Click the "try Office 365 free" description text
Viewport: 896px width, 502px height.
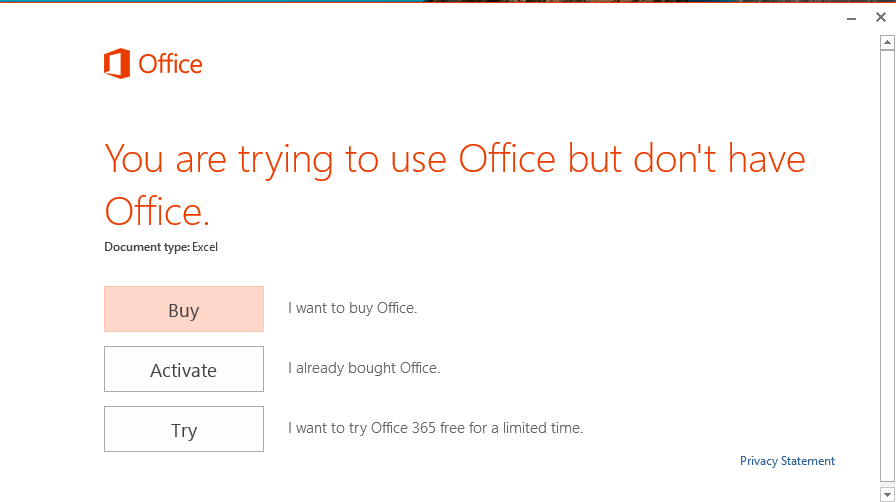coord(435,428)
